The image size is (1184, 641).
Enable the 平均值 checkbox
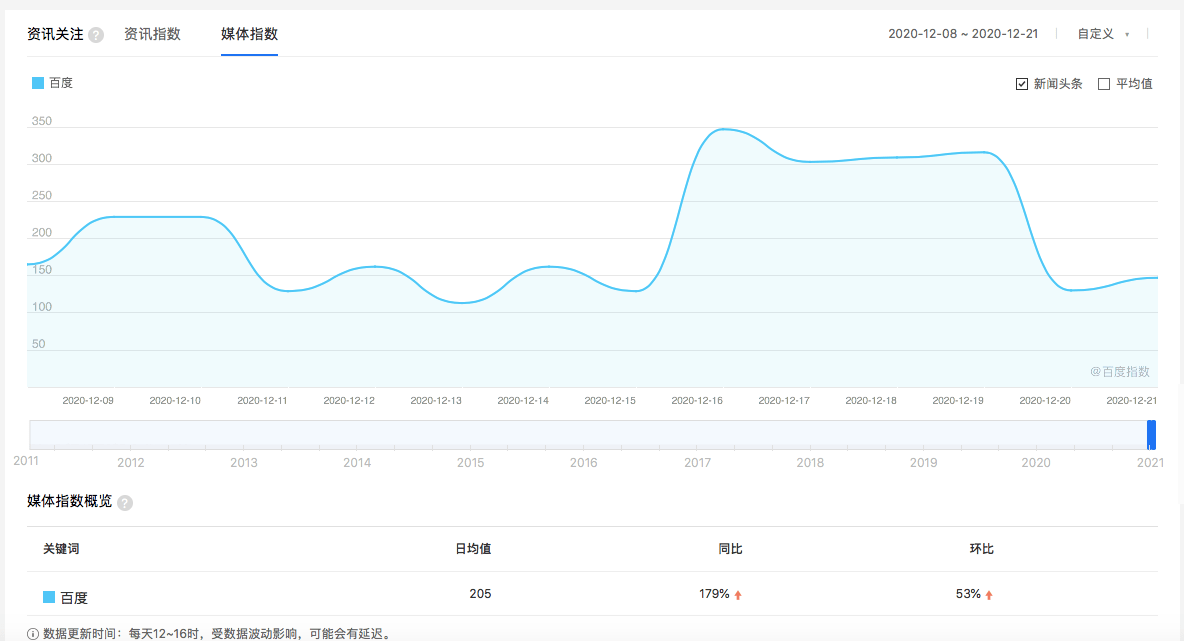1104,84
